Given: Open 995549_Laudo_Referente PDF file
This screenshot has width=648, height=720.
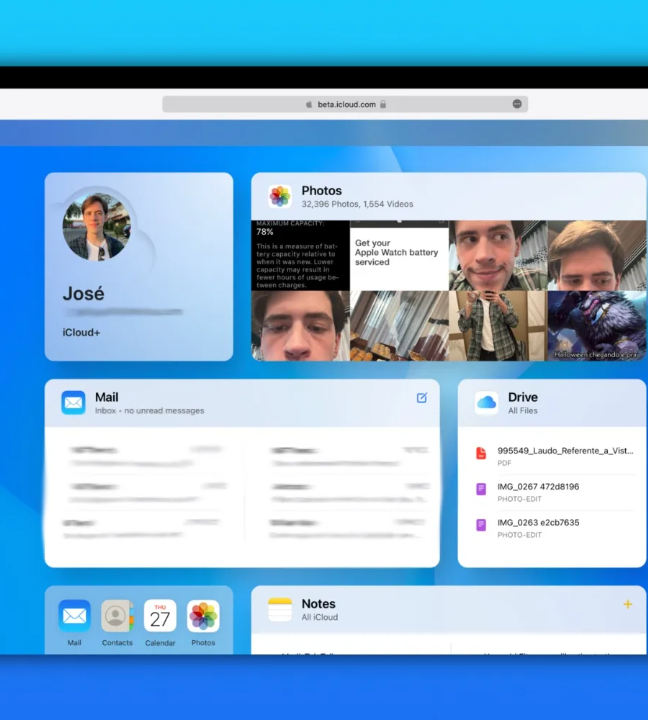Looking at the screenshot, I should click(x=565, y=451).
